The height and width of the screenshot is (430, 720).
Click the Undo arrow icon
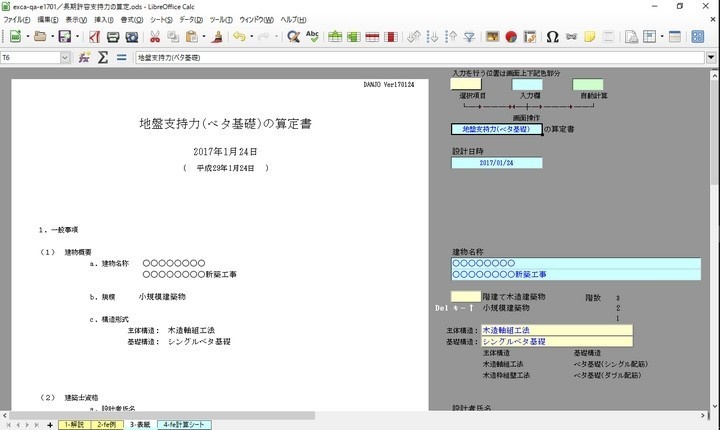[239, 37]
